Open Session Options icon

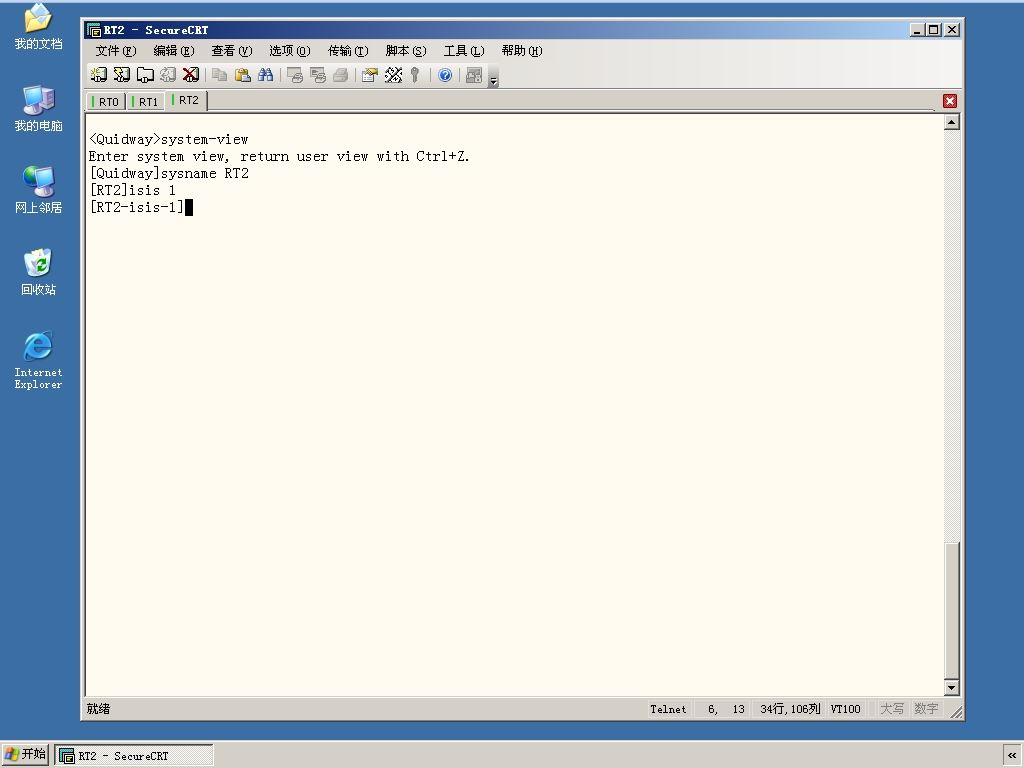(x=370, y=75)
